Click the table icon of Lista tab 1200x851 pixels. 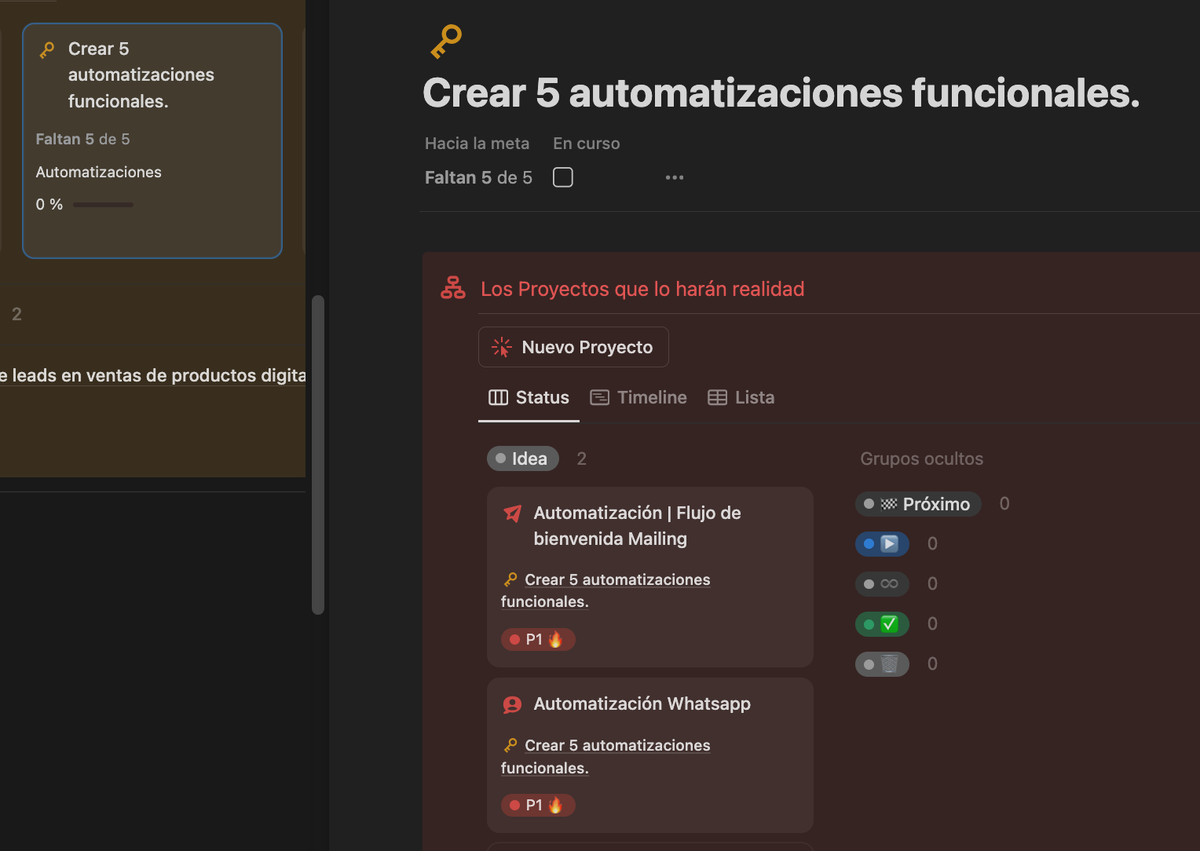717,398
